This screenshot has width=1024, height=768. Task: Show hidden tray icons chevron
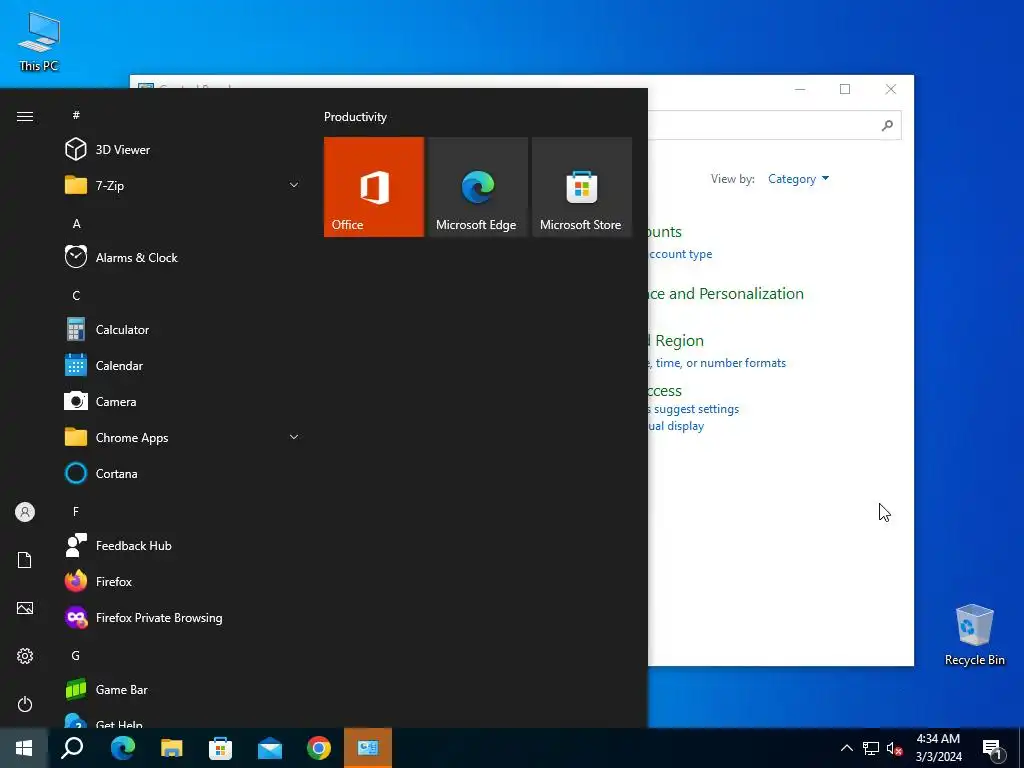[846, 748]
